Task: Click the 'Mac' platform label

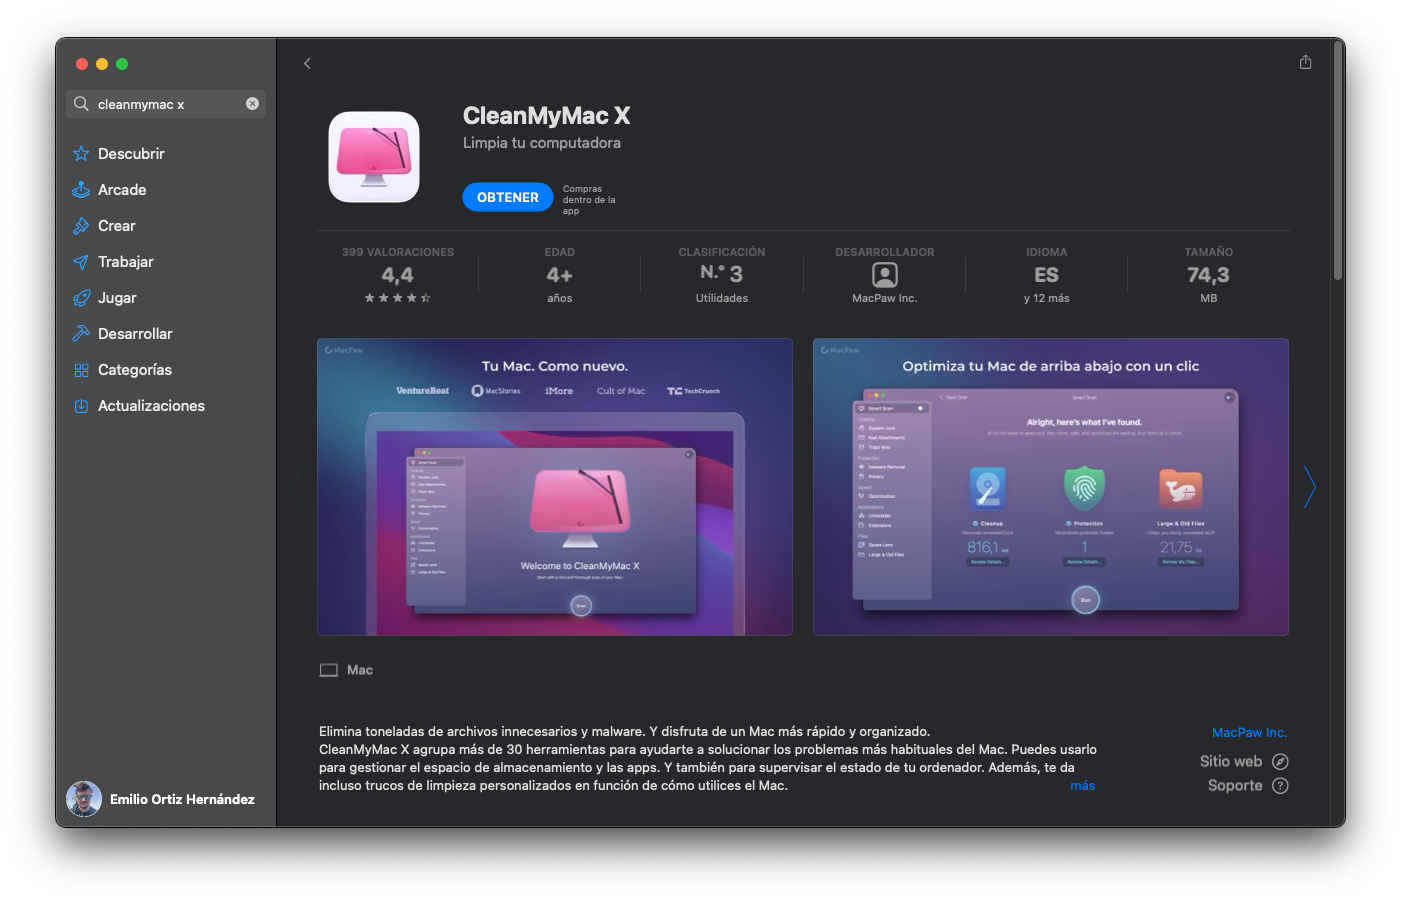Action: [360, 670]
